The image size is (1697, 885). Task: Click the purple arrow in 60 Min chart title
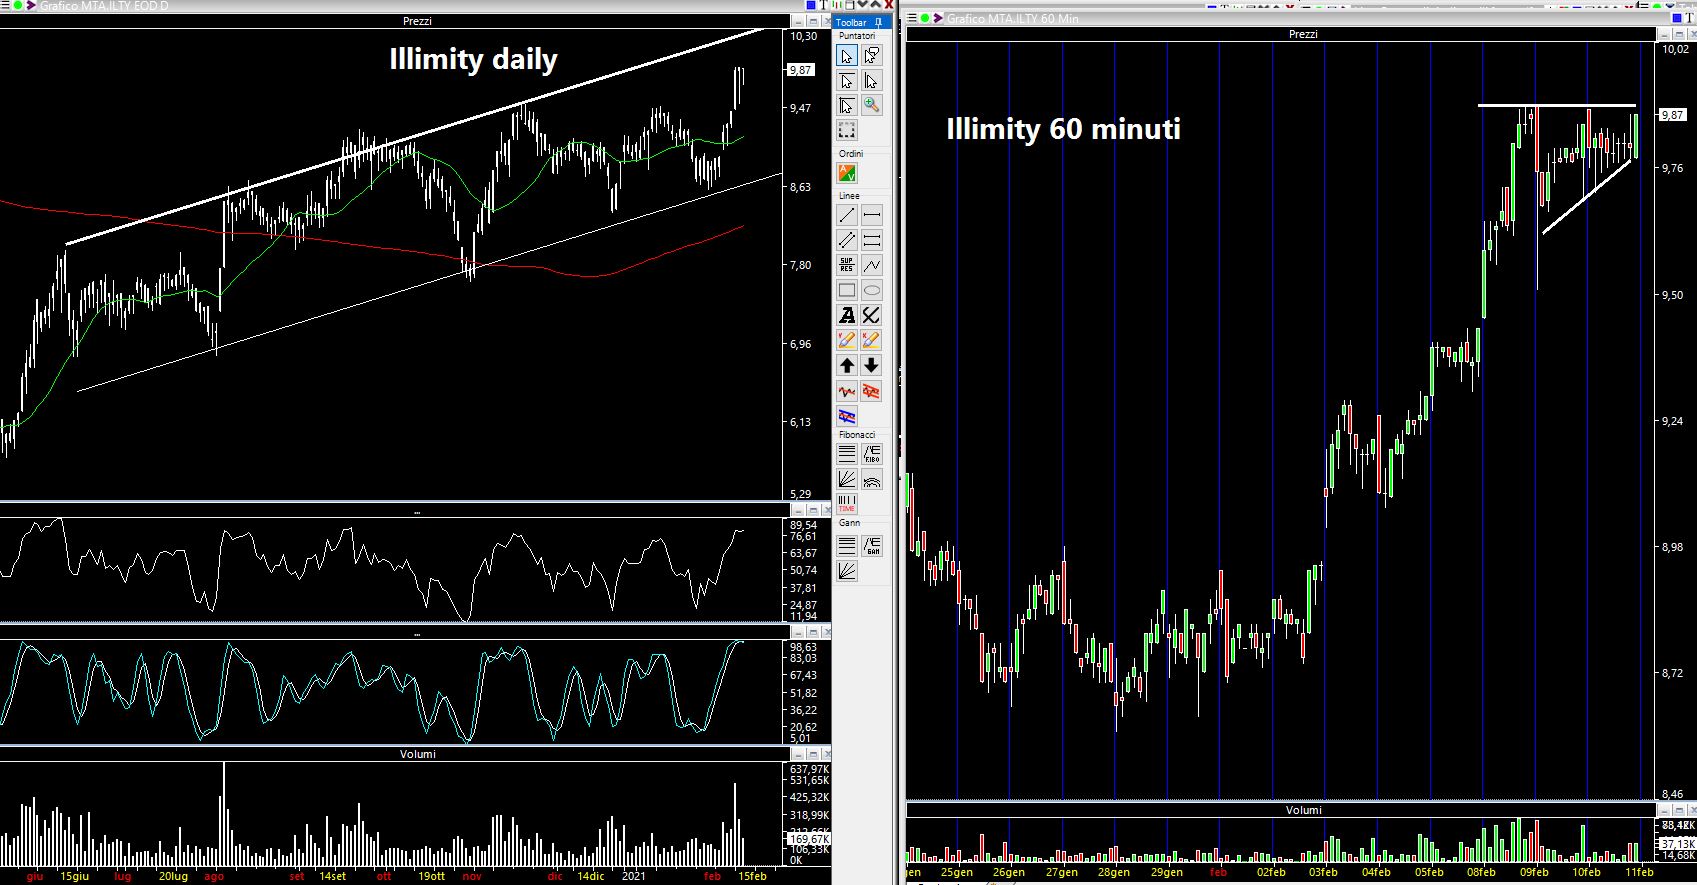(938, 18)
